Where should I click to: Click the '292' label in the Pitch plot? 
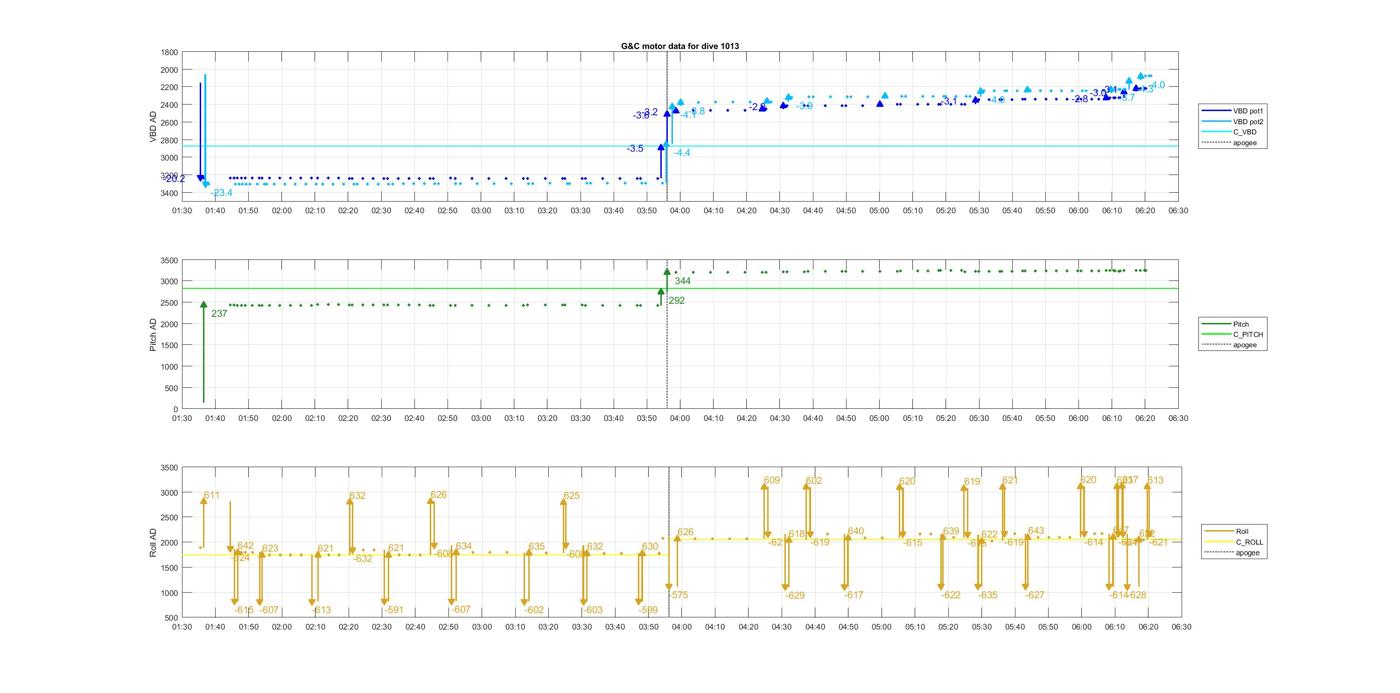677,300
